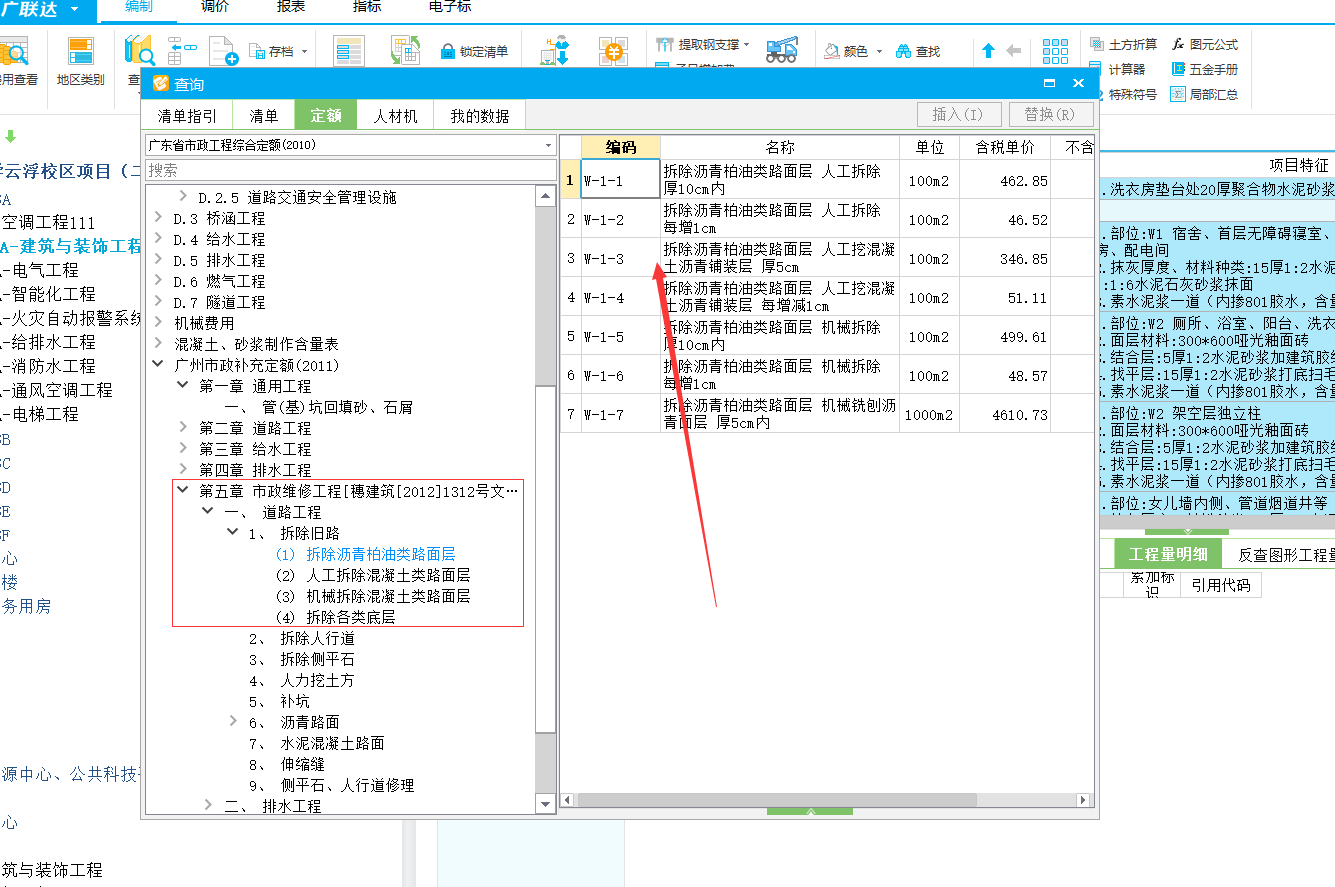Viewport: 1335px width, 887px height.
Task: Collapse the 广州市政补充定额(2011) node
Action: click(159, 365)
